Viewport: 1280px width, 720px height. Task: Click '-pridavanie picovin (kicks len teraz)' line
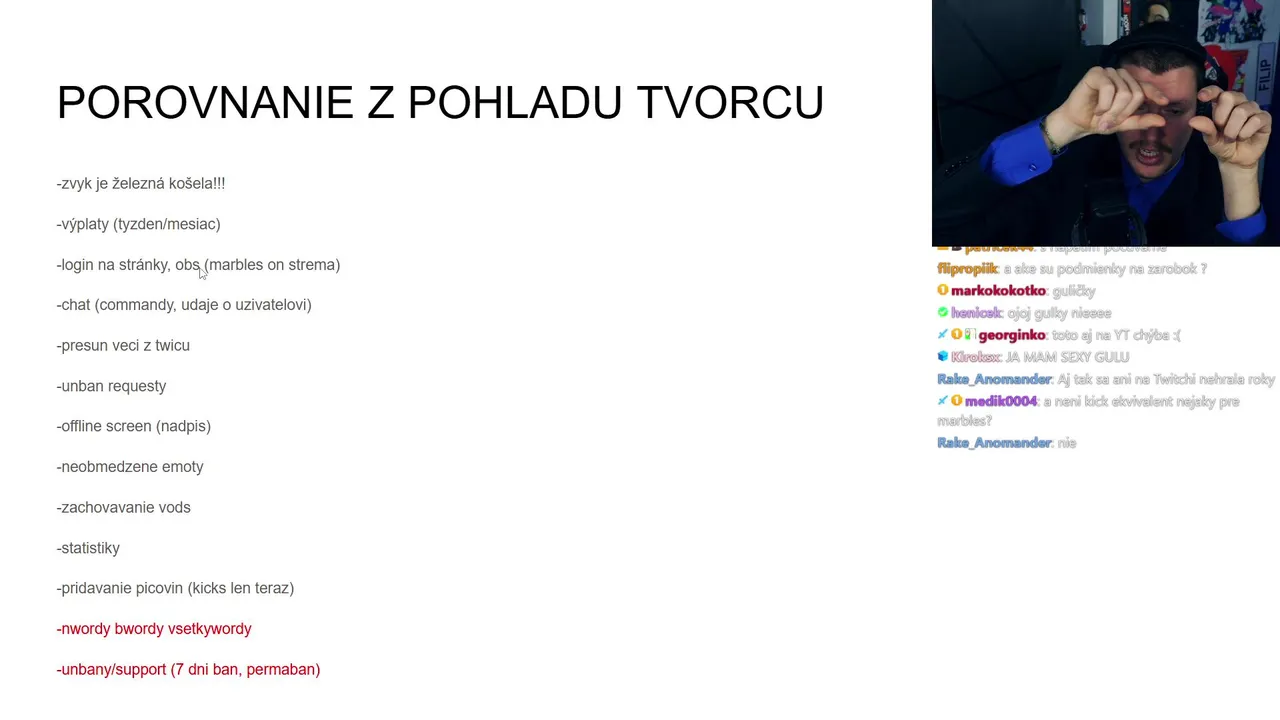tap(175, 588)
